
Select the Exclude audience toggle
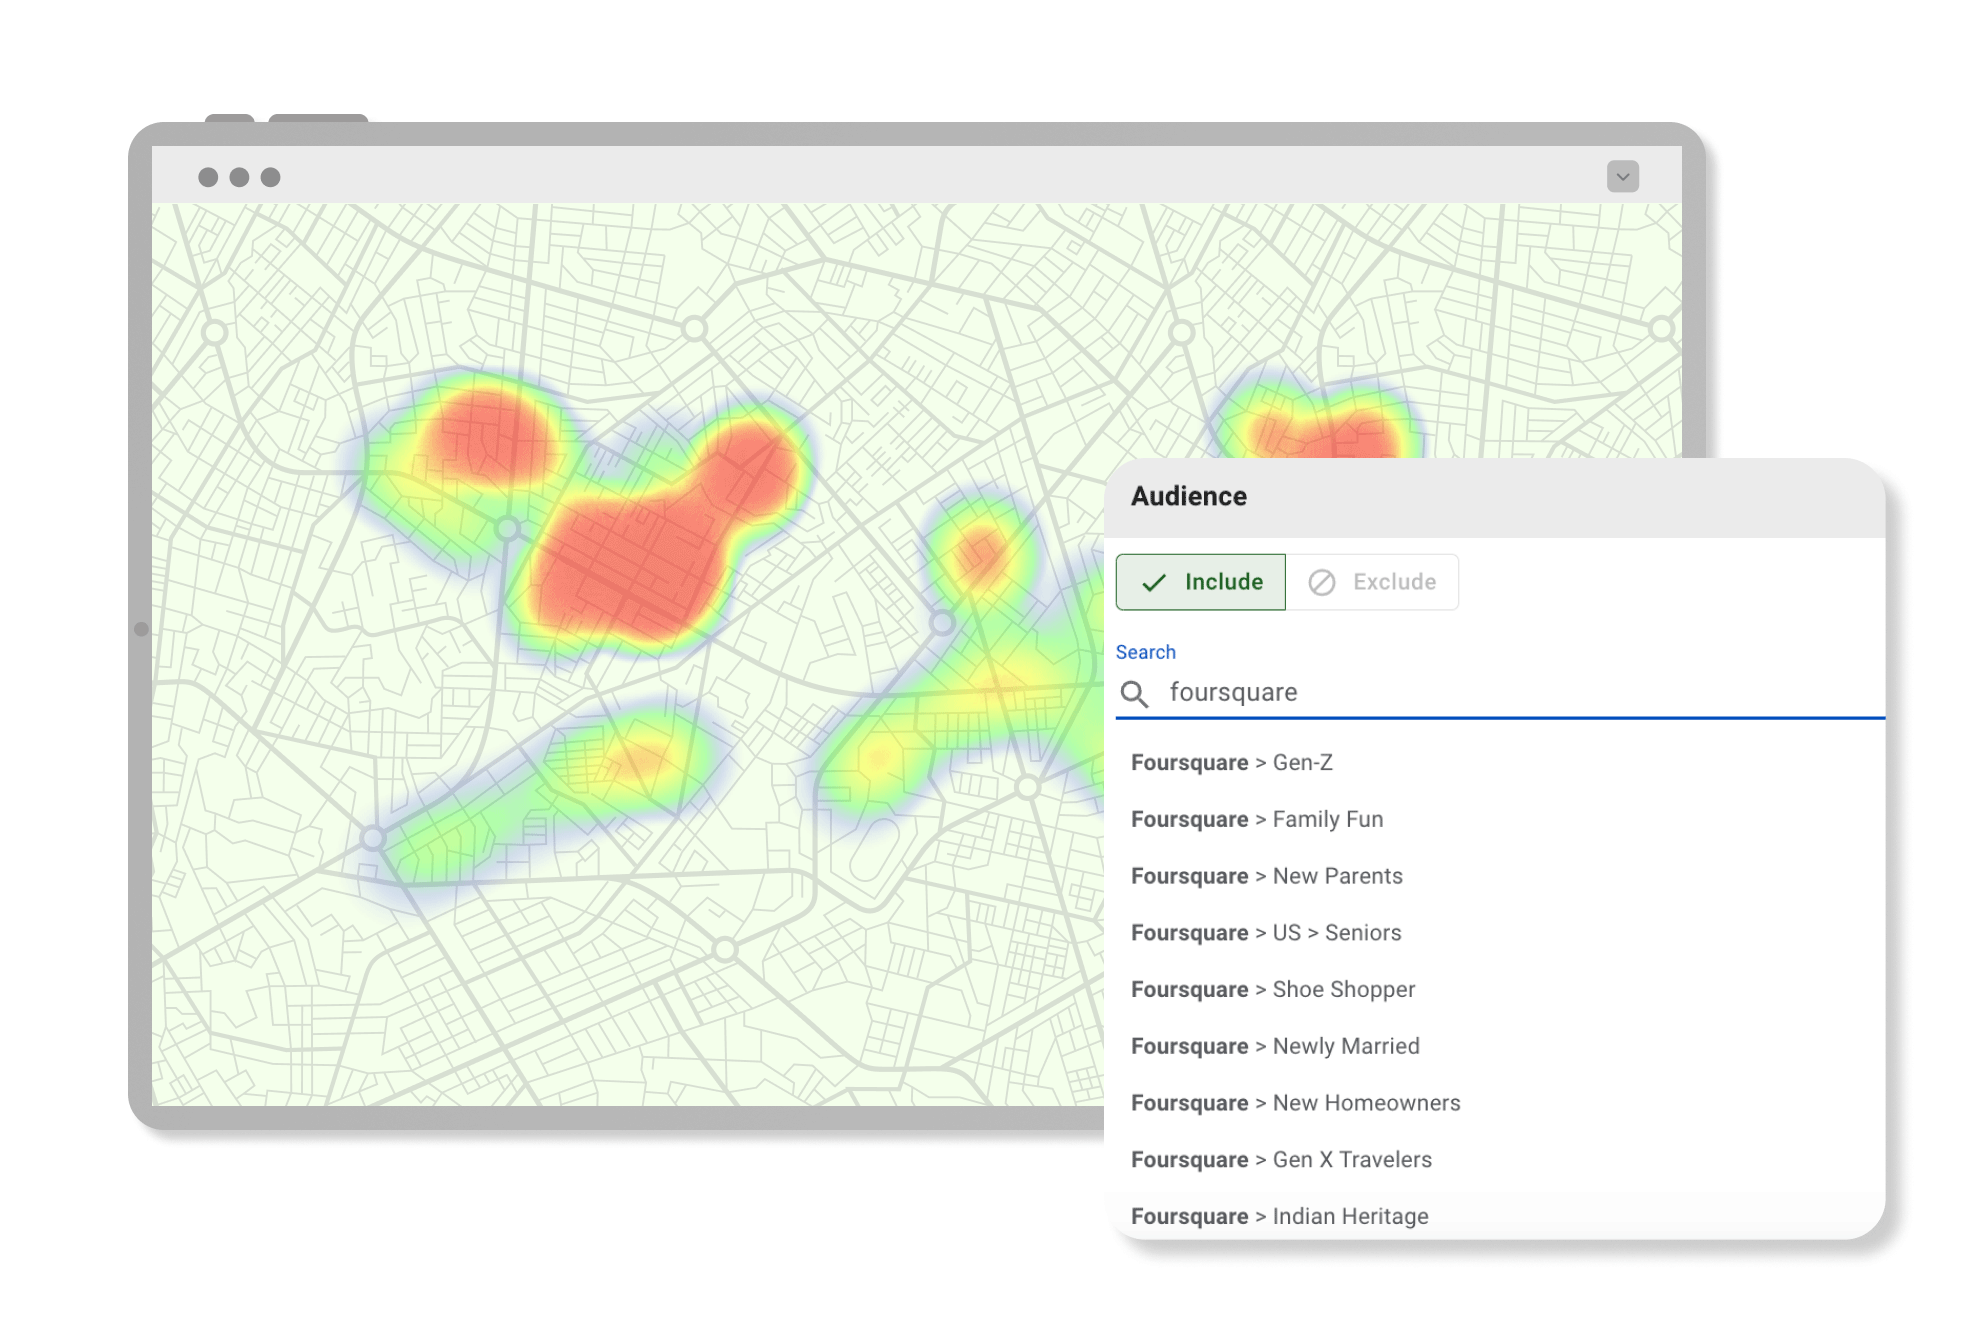tap(1372, 582)
